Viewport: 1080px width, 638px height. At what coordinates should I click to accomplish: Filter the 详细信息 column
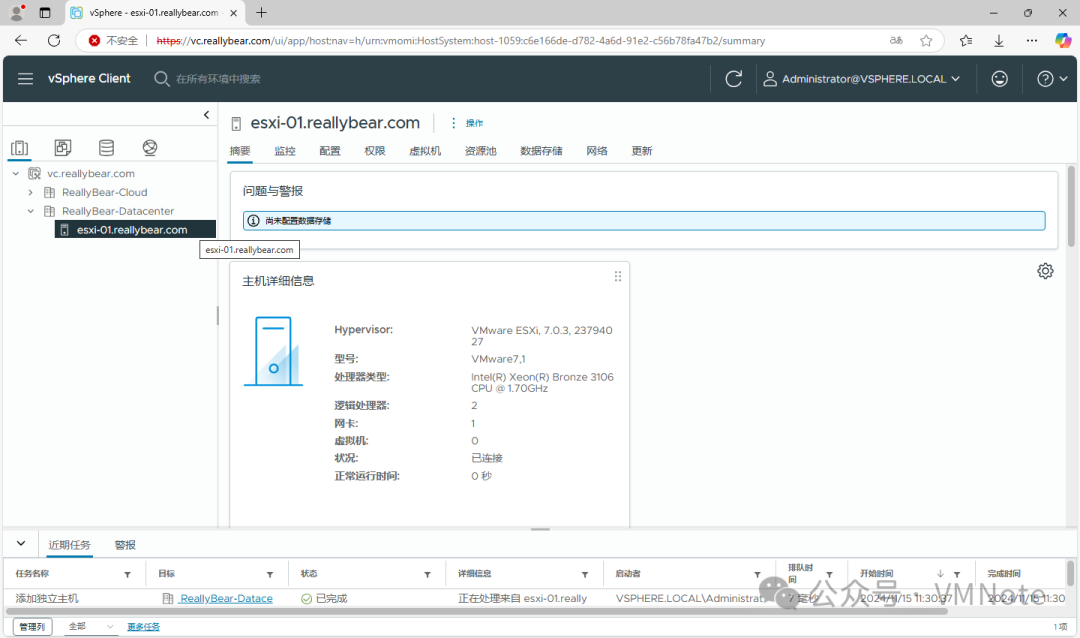pyautogui.click(x=585, y=575)
